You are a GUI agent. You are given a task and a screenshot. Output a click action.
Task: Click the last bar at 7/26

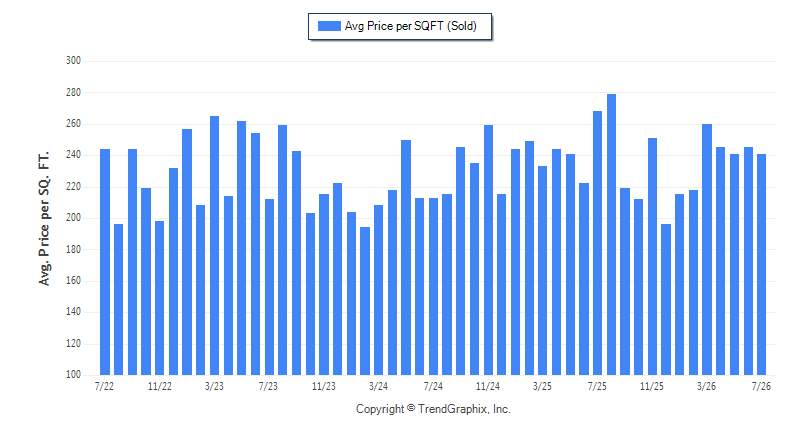(x=761, y=264)
